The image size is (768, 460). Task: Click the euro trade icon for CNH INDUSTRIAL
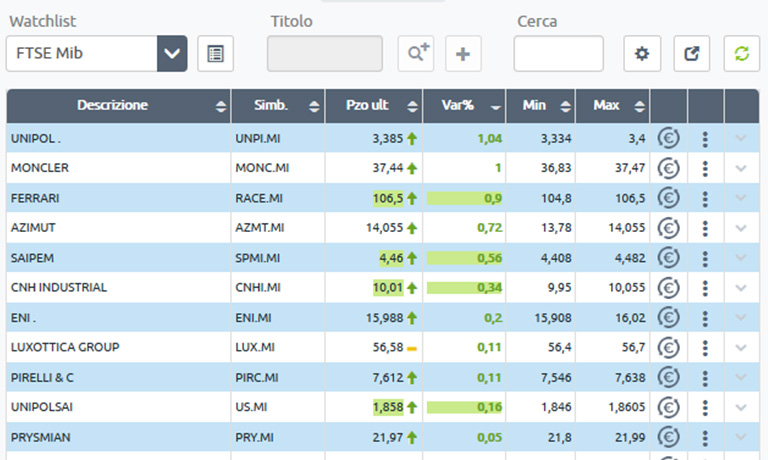[x=669, y=288]
